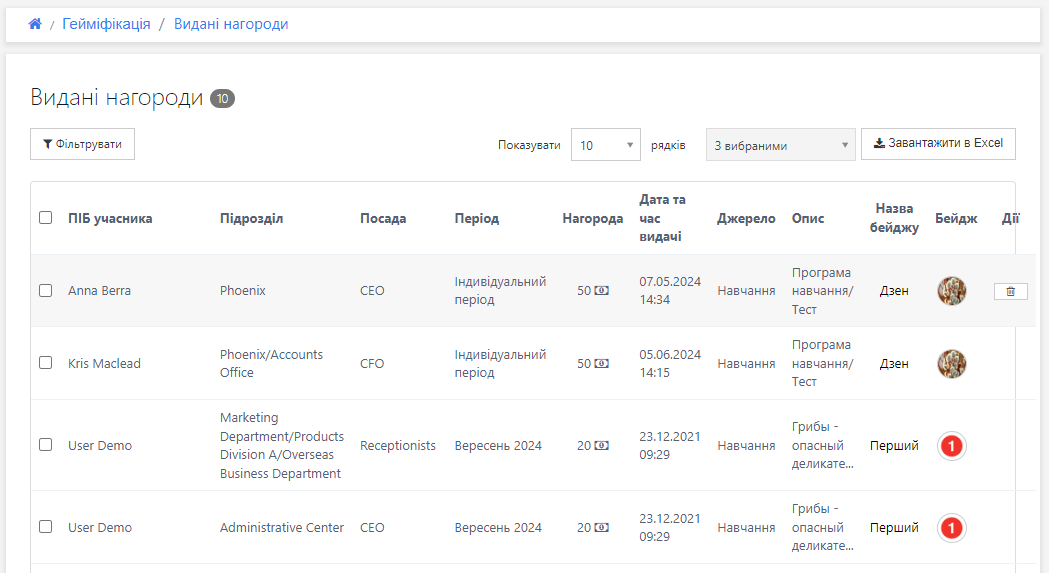Go to the home page via house icon

click(35, 24)
